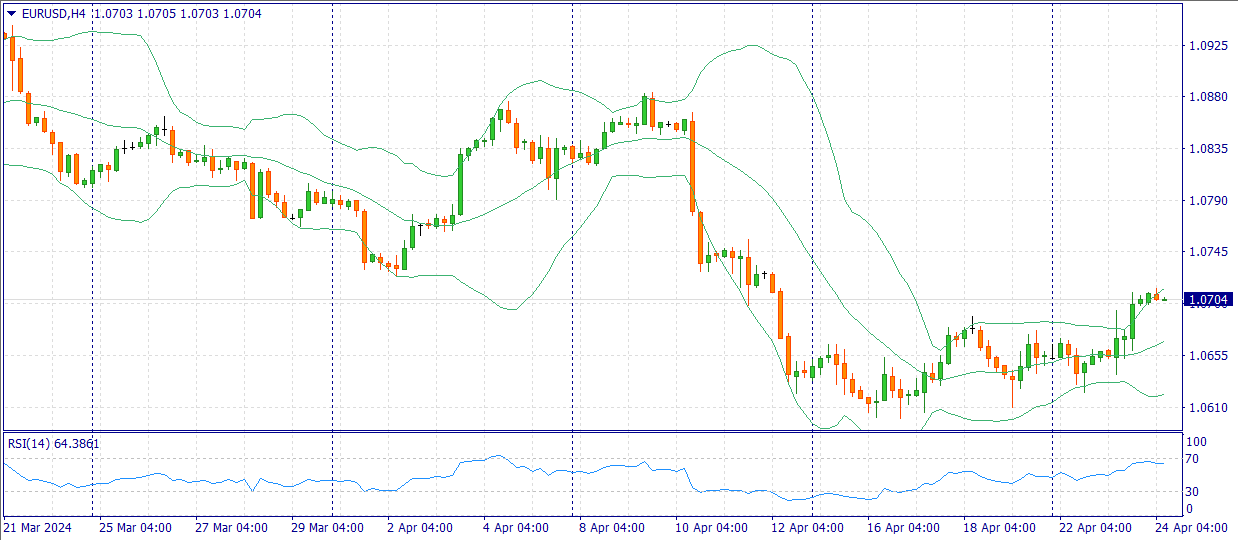This screenshot has height=540, width=1238.
Task: Click the 1.0880 price axis label
Action: pyautogui.click(x=1205, y=97)
